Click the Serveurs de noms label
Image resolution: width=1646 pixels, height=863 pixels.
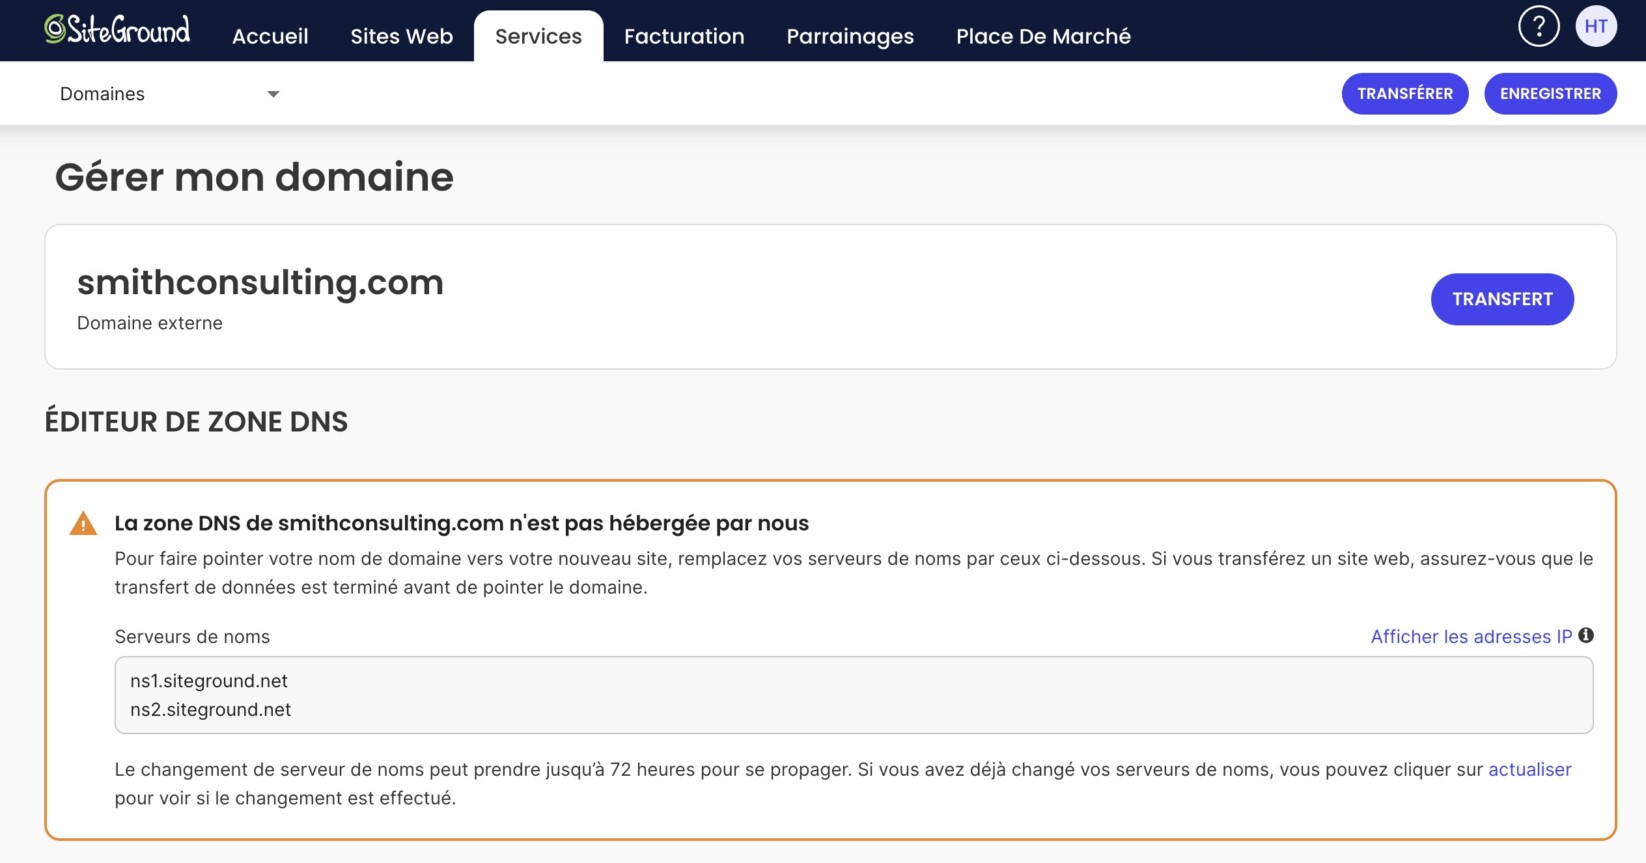pos(192,637)
